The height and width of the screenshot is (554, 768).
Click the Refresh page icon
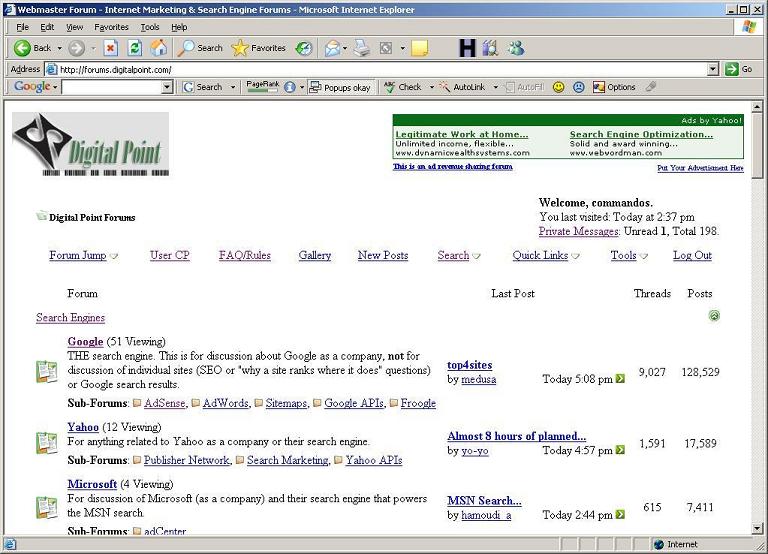(135, 48)
